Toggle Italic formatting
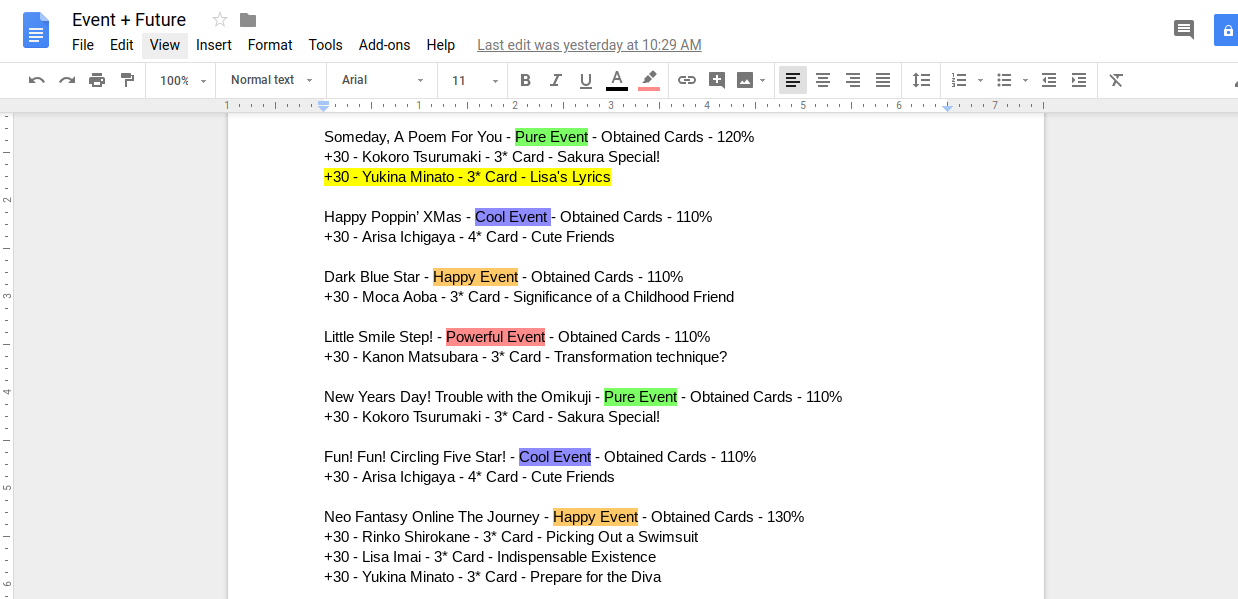1238x599 pixels. (556, 80)
